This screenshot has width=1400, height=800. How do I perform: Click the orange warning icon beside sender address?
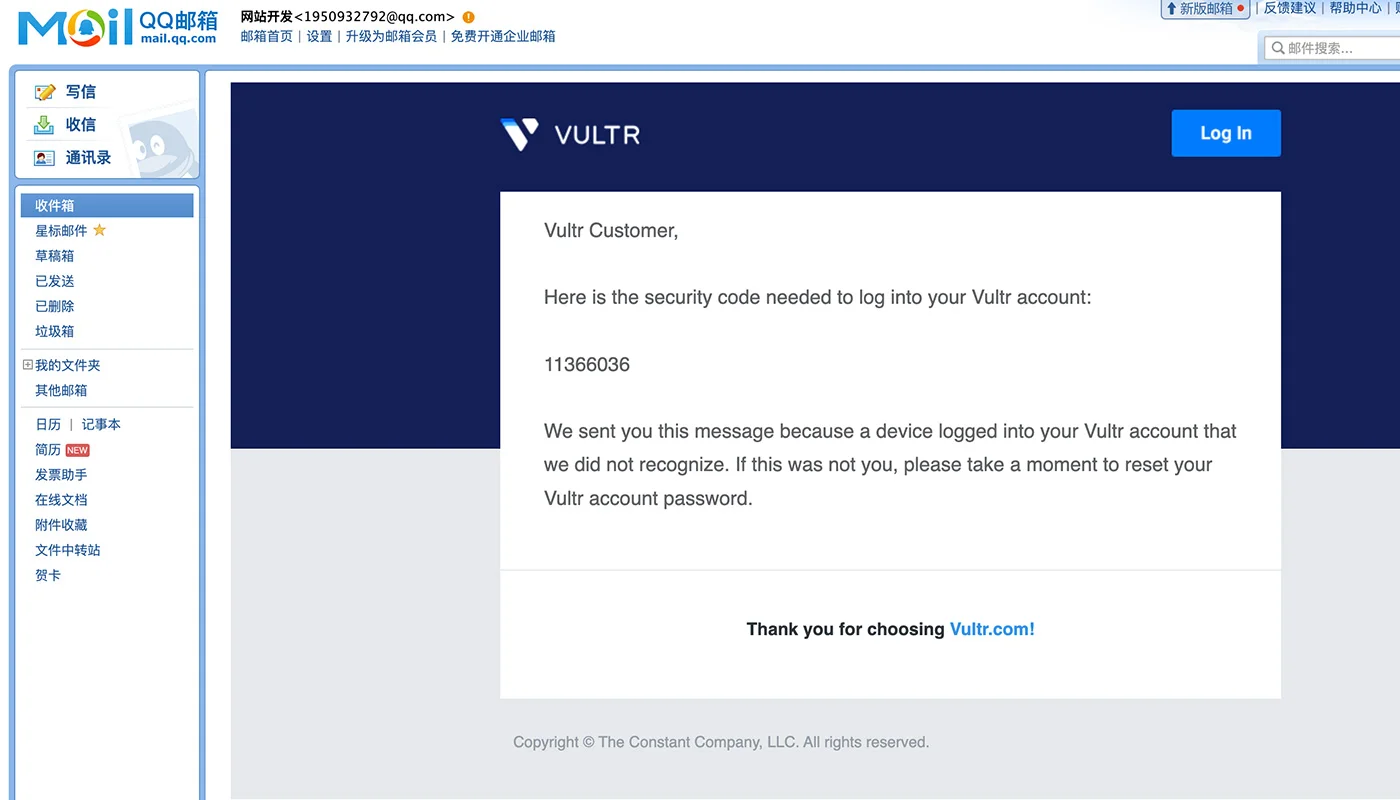click(466, 16)
